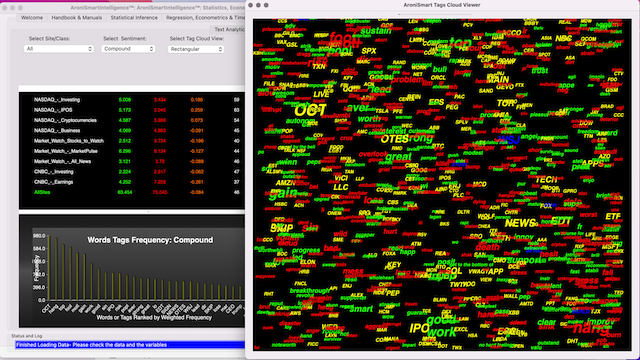
Task: Click the yellow MCD tag
Action: (480, 184)
